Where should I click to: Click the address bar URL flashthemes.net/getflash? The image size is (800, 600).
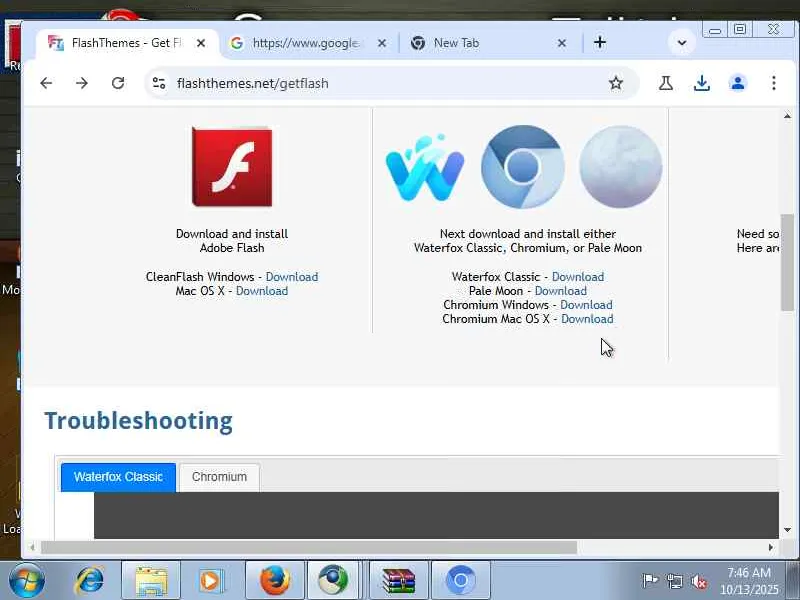point(253,83)
